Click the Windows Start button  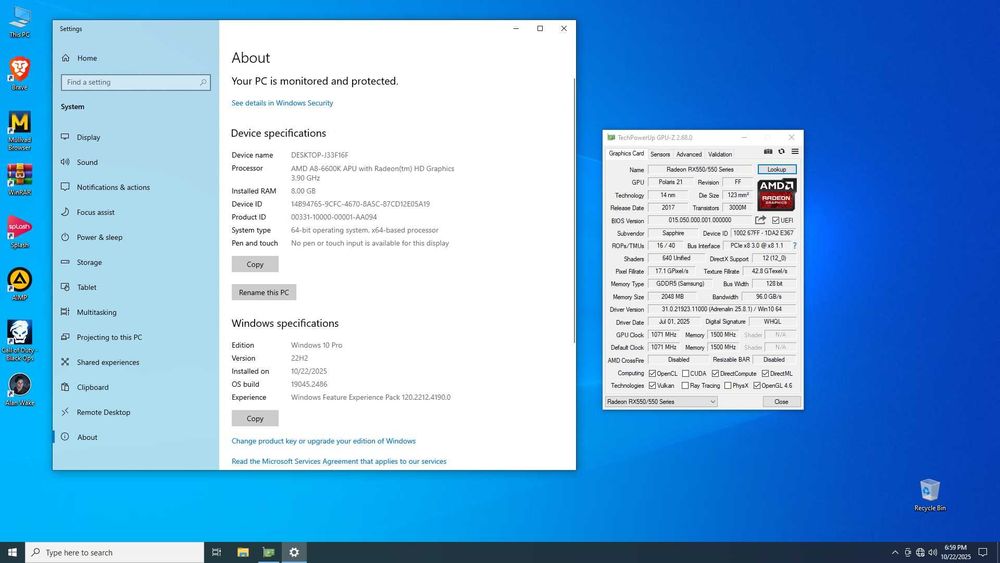click(x=12, y=552)
